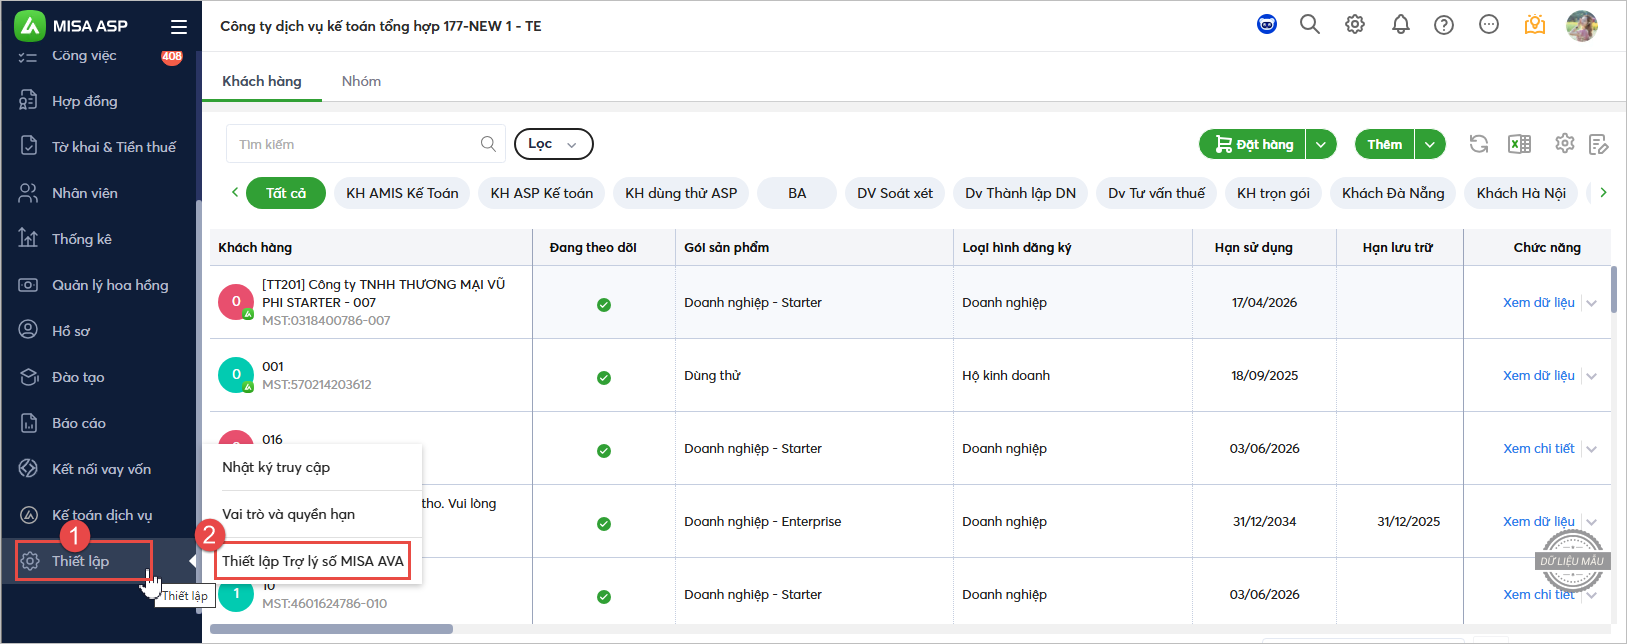Click the Đặt hàng button
The image size is (1627, 644).
pos(1253,144)
